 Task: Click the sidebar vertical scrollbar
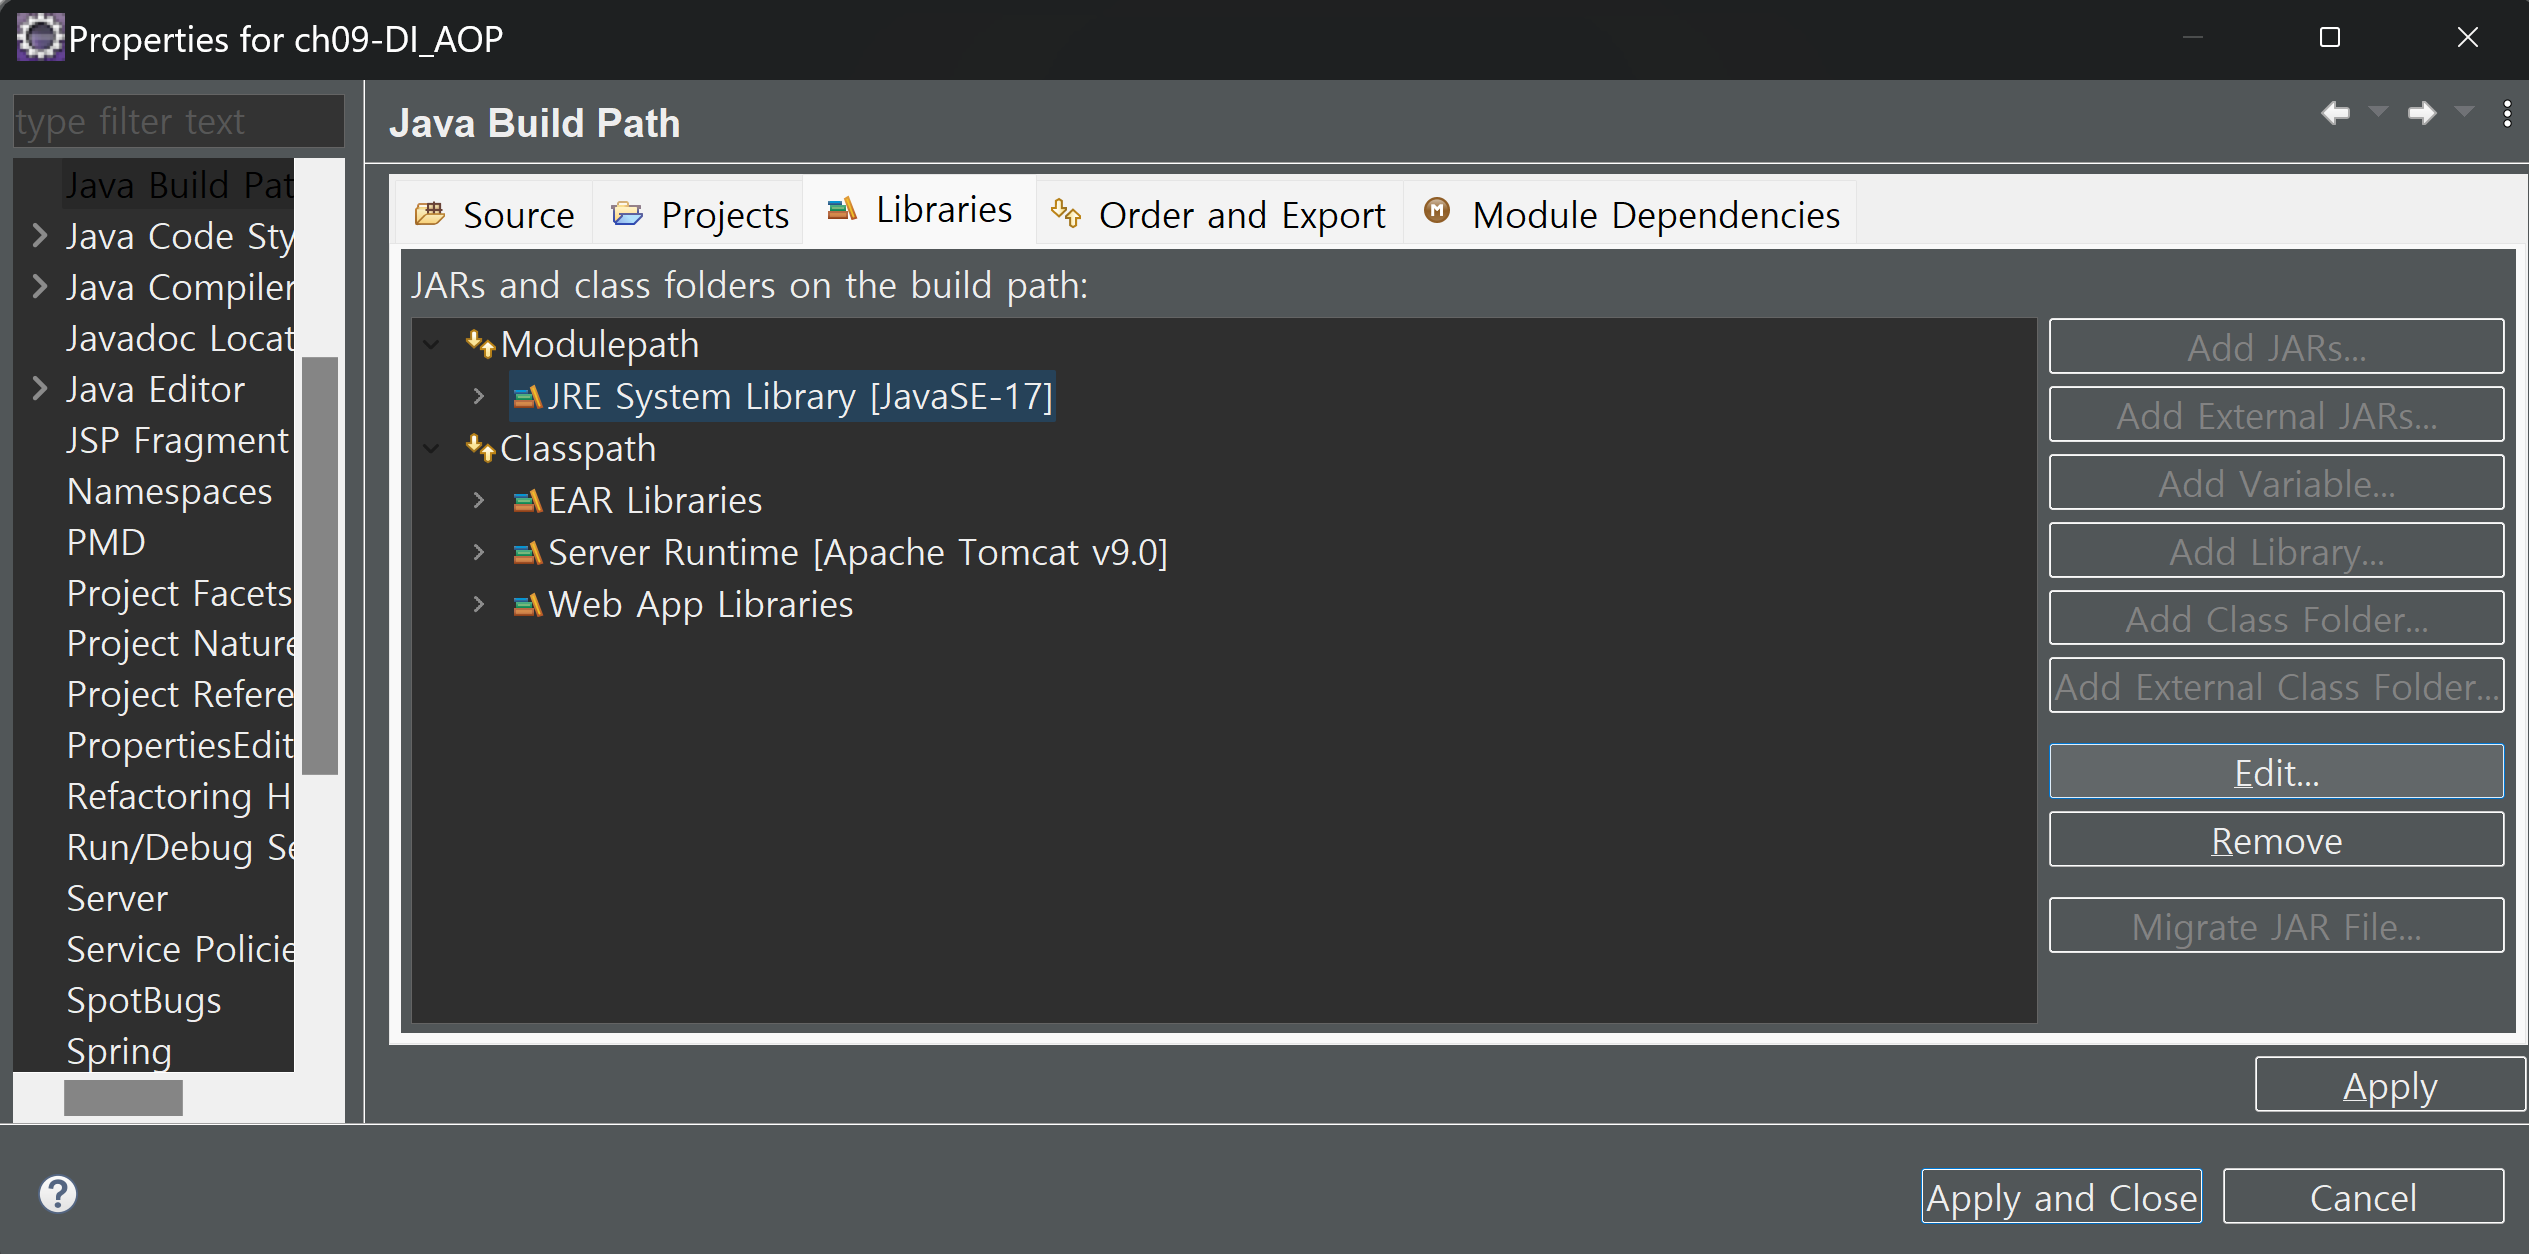click(319, 565)
